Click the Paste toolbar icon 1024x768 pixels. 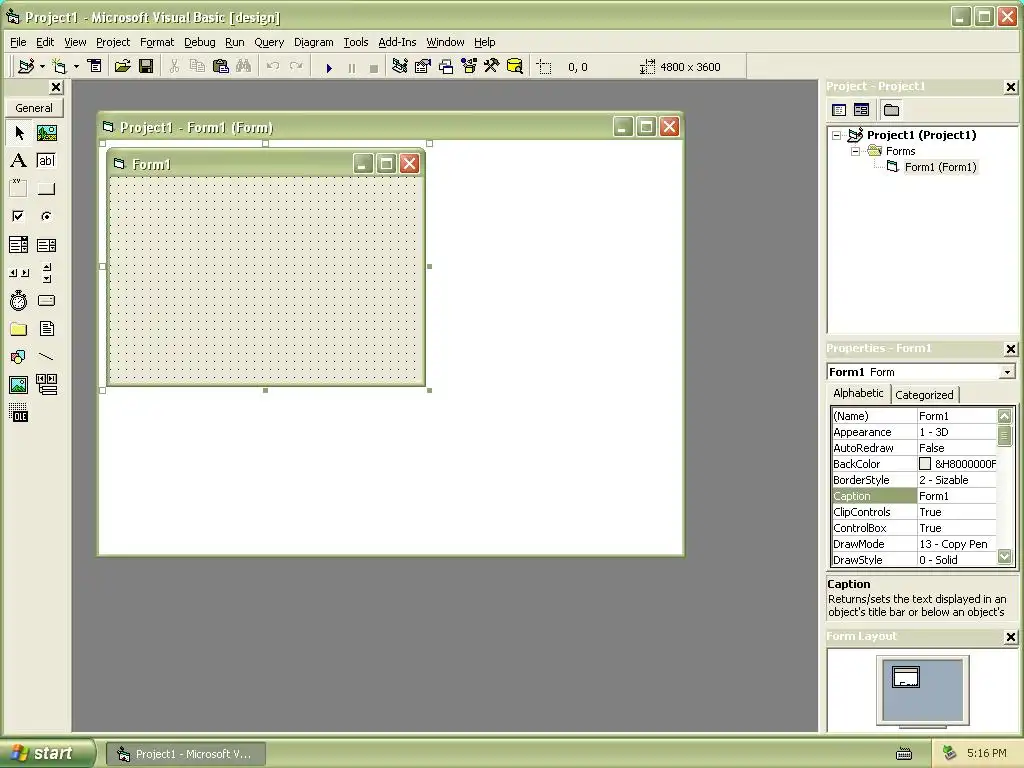(221, 66)
